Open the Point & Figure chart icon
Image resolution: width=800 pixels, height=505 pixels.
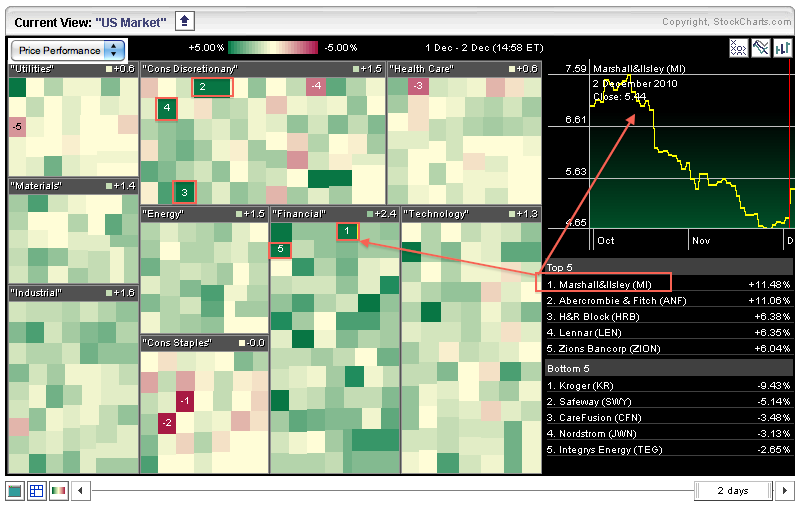(x=738, y=48)
